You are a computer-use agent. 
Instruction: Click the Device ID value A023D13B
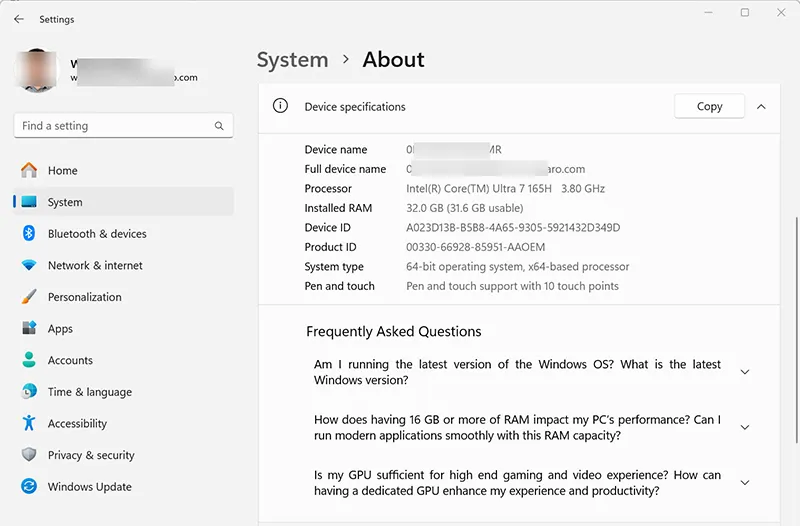click(513, 228)
